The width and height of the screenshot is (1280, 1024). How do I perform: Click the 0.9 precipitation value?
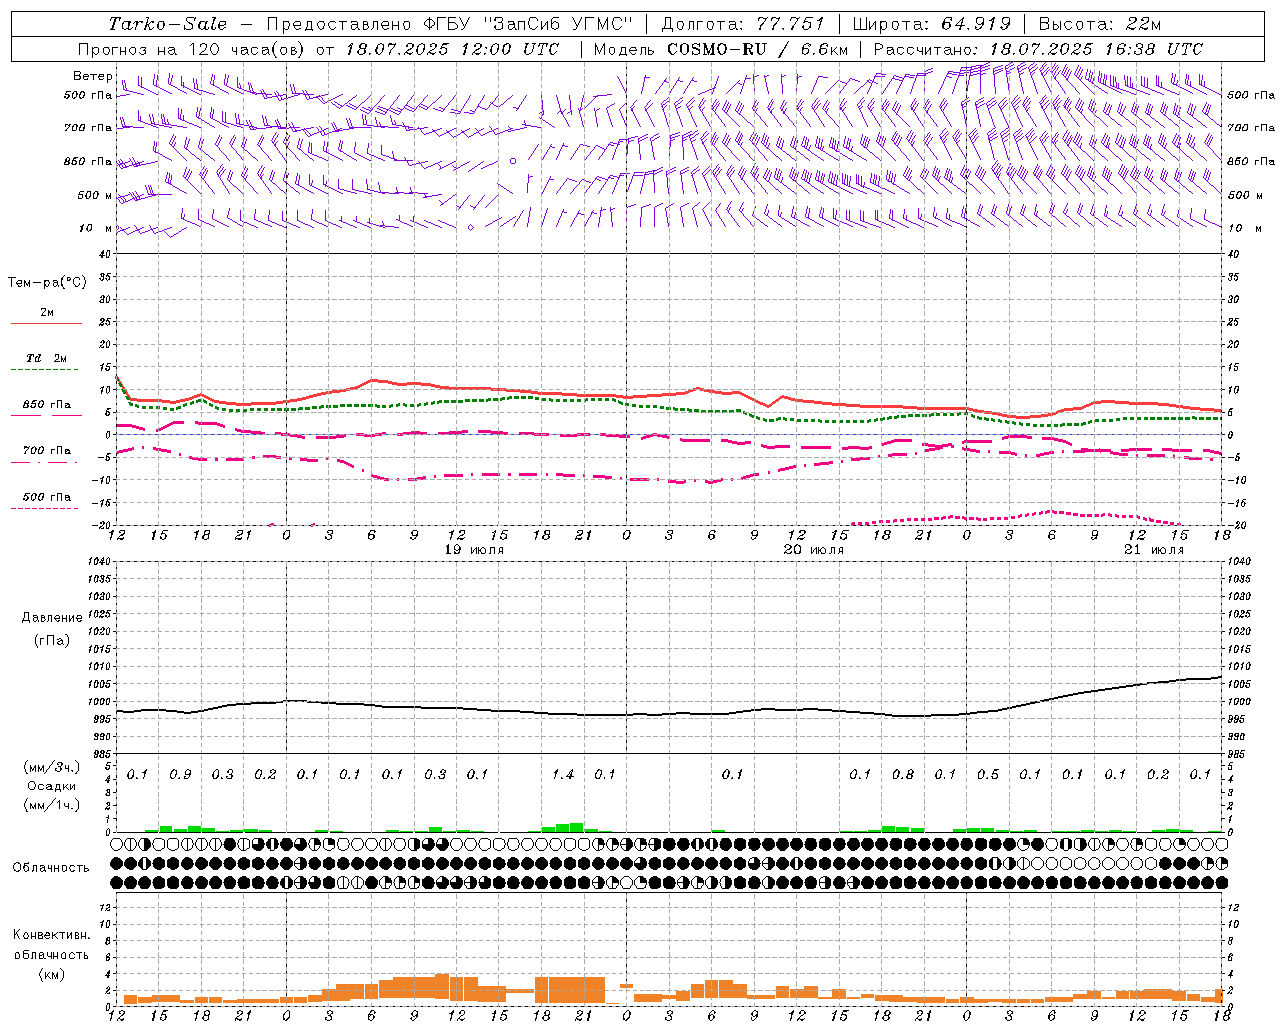[180, 775]
